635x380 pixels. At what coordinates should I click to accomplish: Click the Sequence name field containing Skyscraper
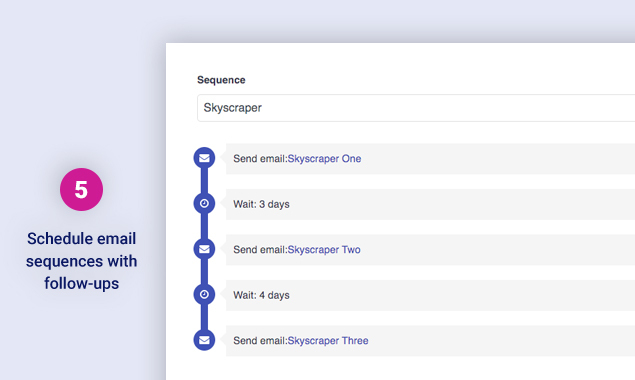[416, 108]
